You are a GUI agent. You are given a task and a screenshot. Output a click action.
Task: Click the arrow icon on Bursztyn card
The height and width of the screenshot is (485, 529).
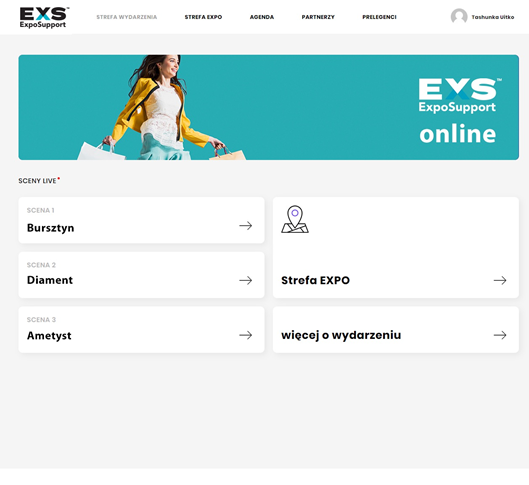[x=246, y=225]
